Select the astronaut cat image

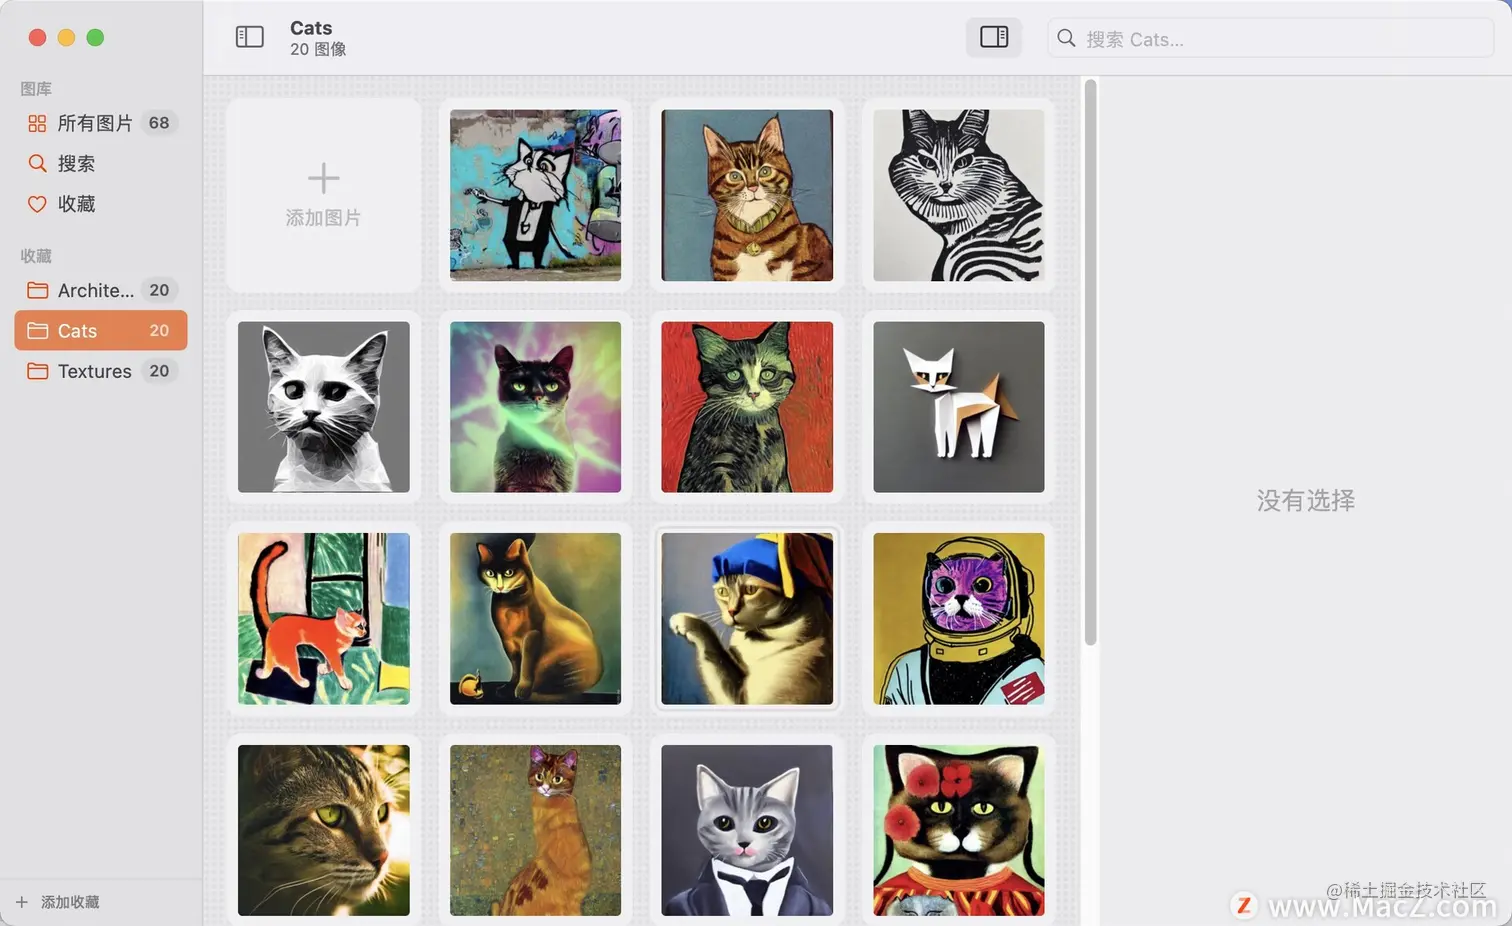pos(958,618)
